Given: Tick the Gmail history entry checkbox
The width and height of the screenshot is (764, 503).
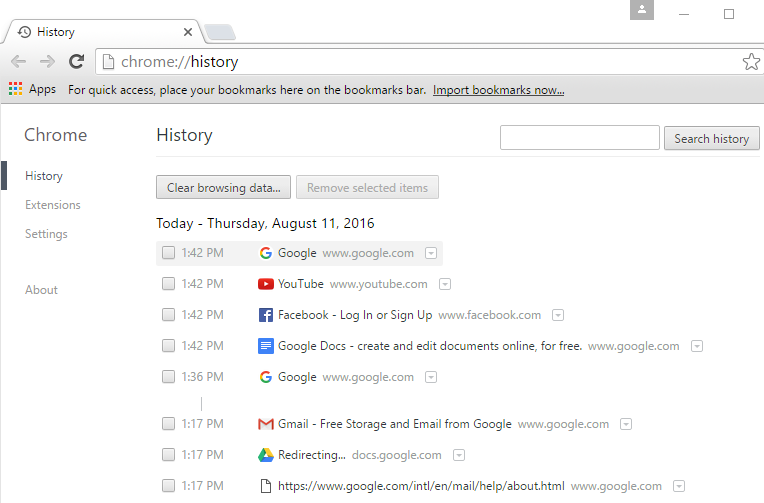Looking at the screenshot, I should coord(168,424).
